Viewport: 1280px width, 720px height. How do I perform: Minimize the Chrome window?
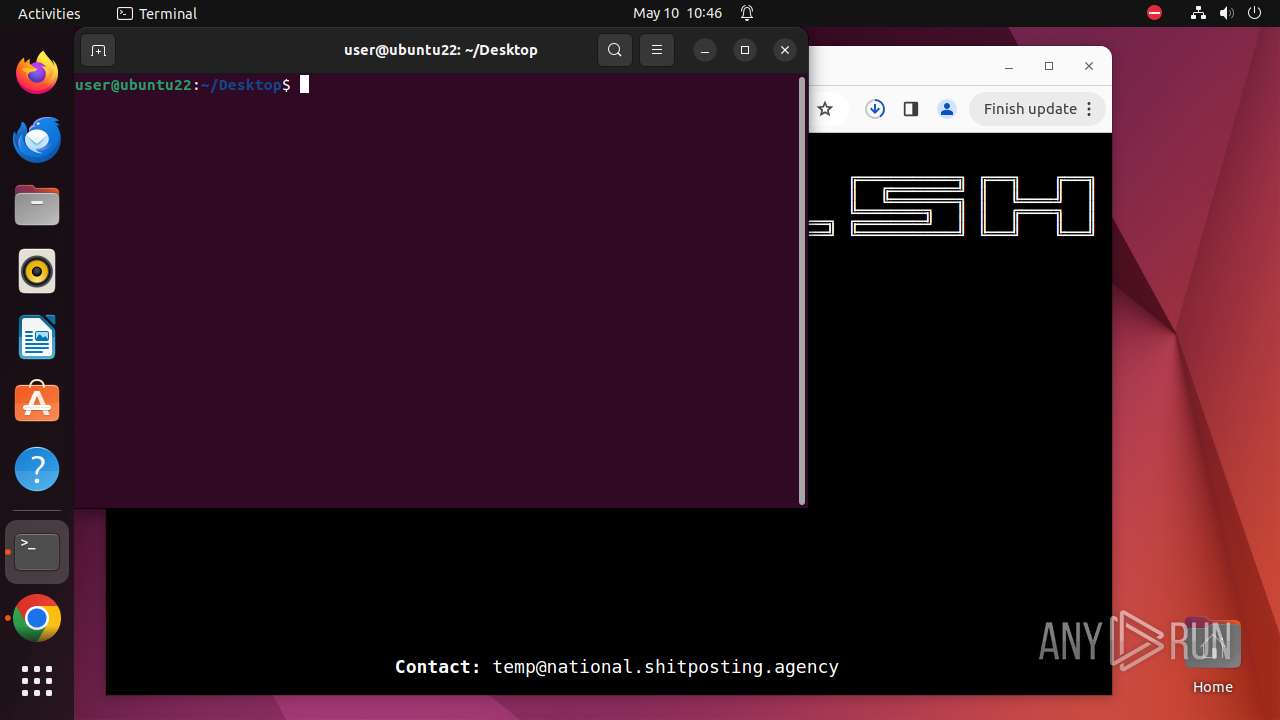(x=1009, y=66)
